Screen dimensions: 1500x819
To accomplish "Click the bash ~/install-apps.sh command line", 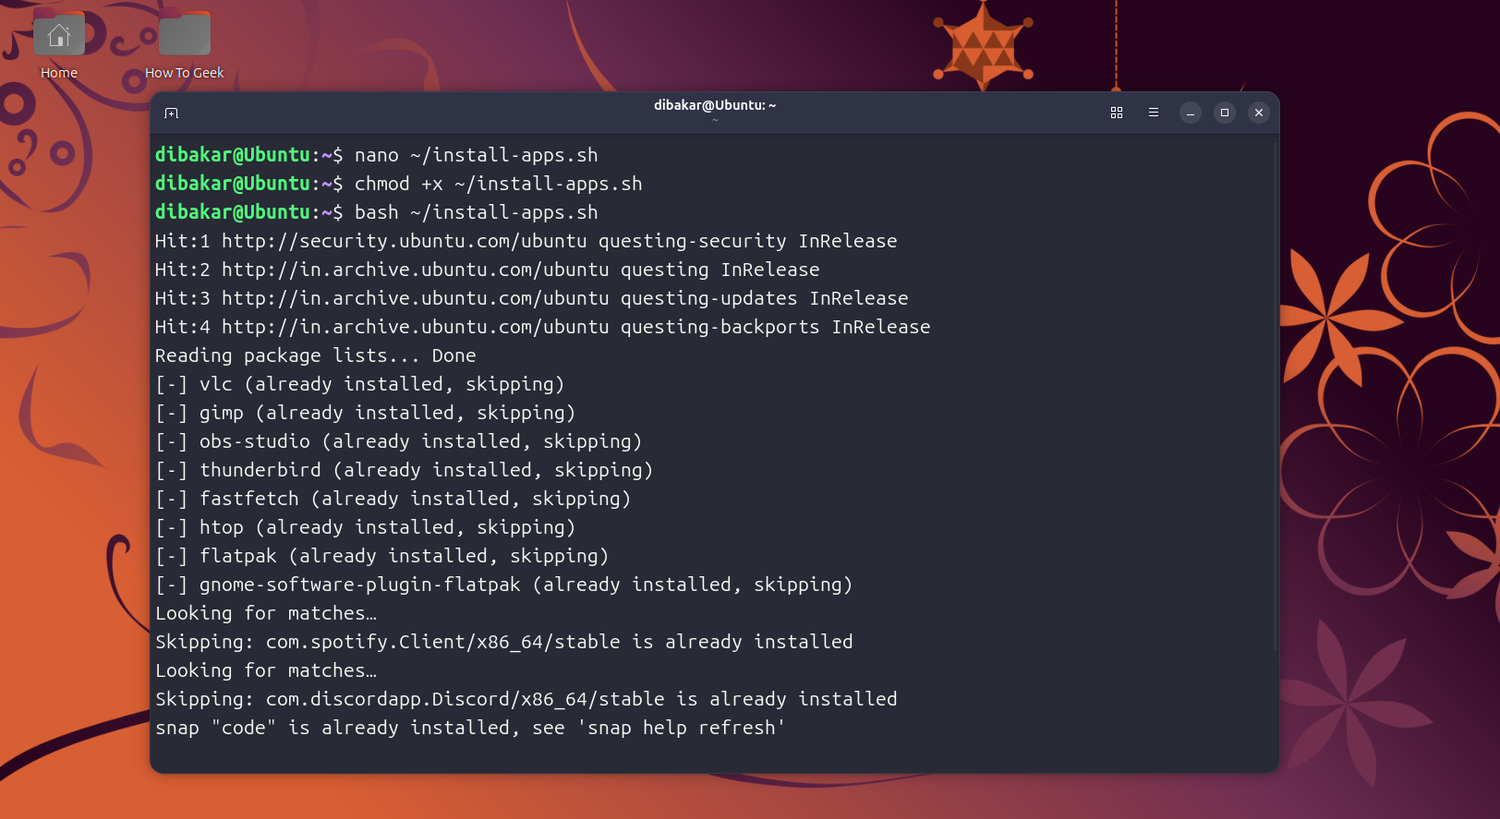I will [x=376, y=212].
